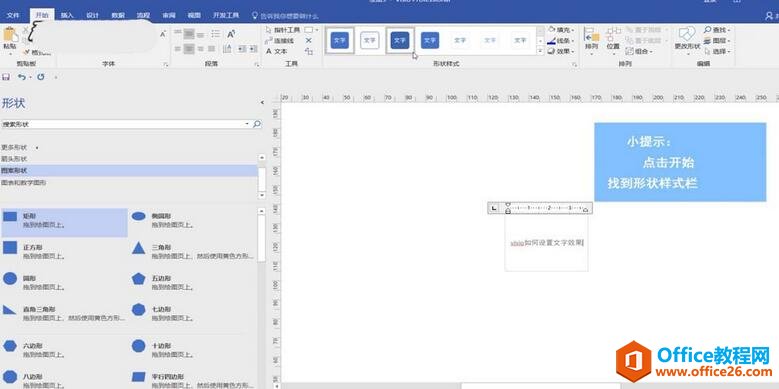Apply the first solid blue shape style
779x389 pixels.
(340, 40)
